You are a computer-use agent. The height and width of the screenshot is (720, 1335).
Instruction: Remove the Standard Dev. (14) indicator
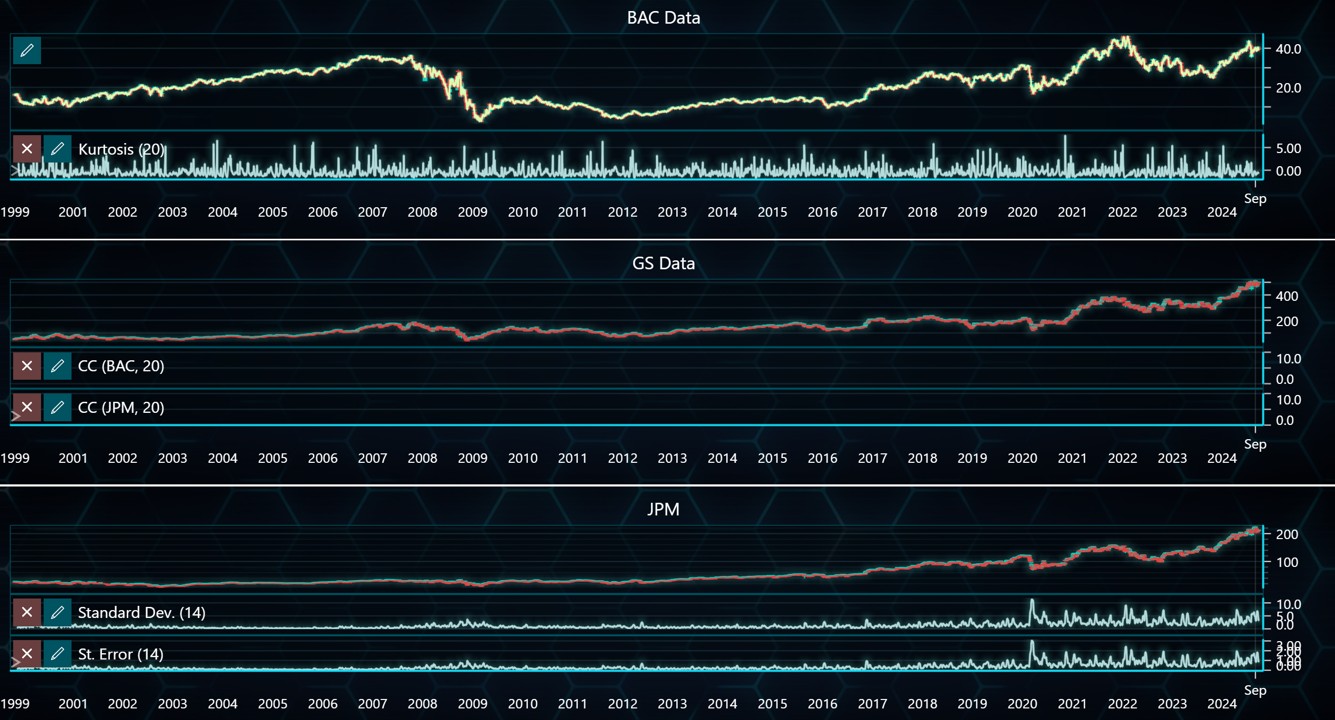pyautogui.click(x=26, y=612)
